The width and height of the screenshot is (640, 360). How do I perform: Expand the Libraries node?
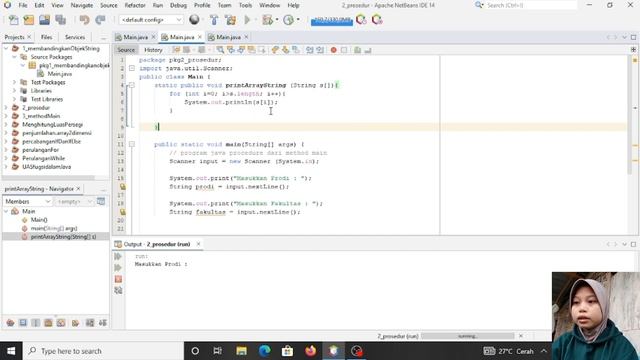(x=14, y=91)
